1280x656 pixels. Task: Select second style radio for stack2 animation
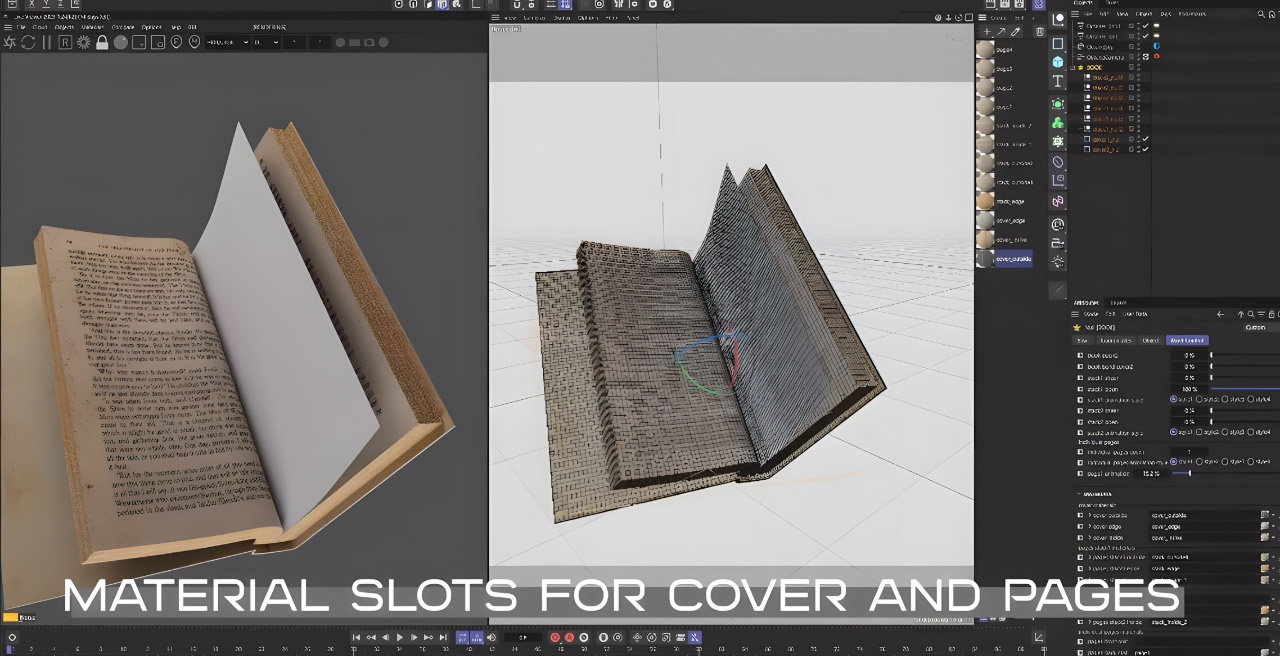pos(1200,432)
